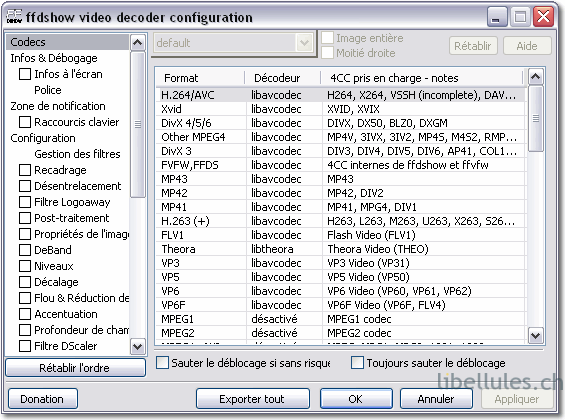Viewport: 565px width, 420px height.
Task: Open decoder cell for the MPEG2 row
Action: 274,333
